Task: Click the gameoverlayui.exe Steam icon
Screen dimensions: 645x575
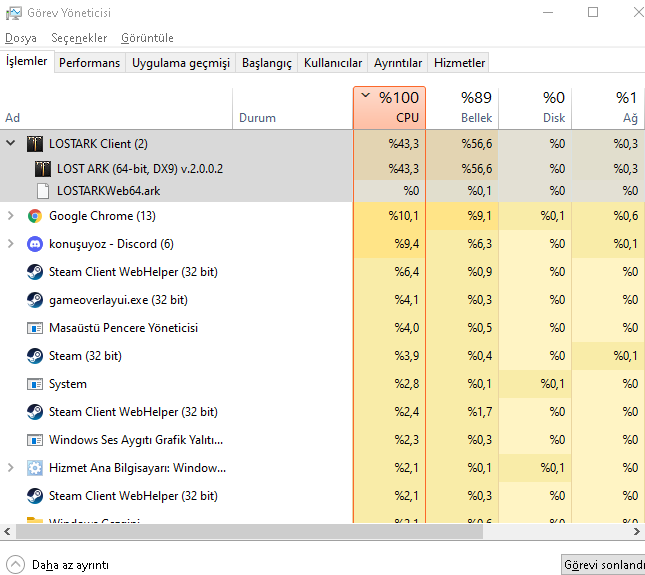Action: 35,300
